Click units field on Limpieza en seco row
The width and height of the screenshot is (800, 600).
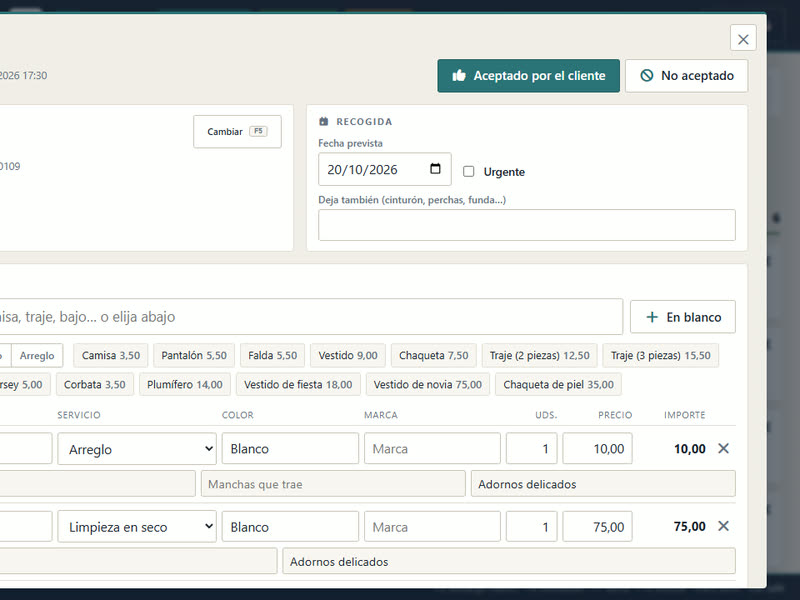click(x=532, y=527)
